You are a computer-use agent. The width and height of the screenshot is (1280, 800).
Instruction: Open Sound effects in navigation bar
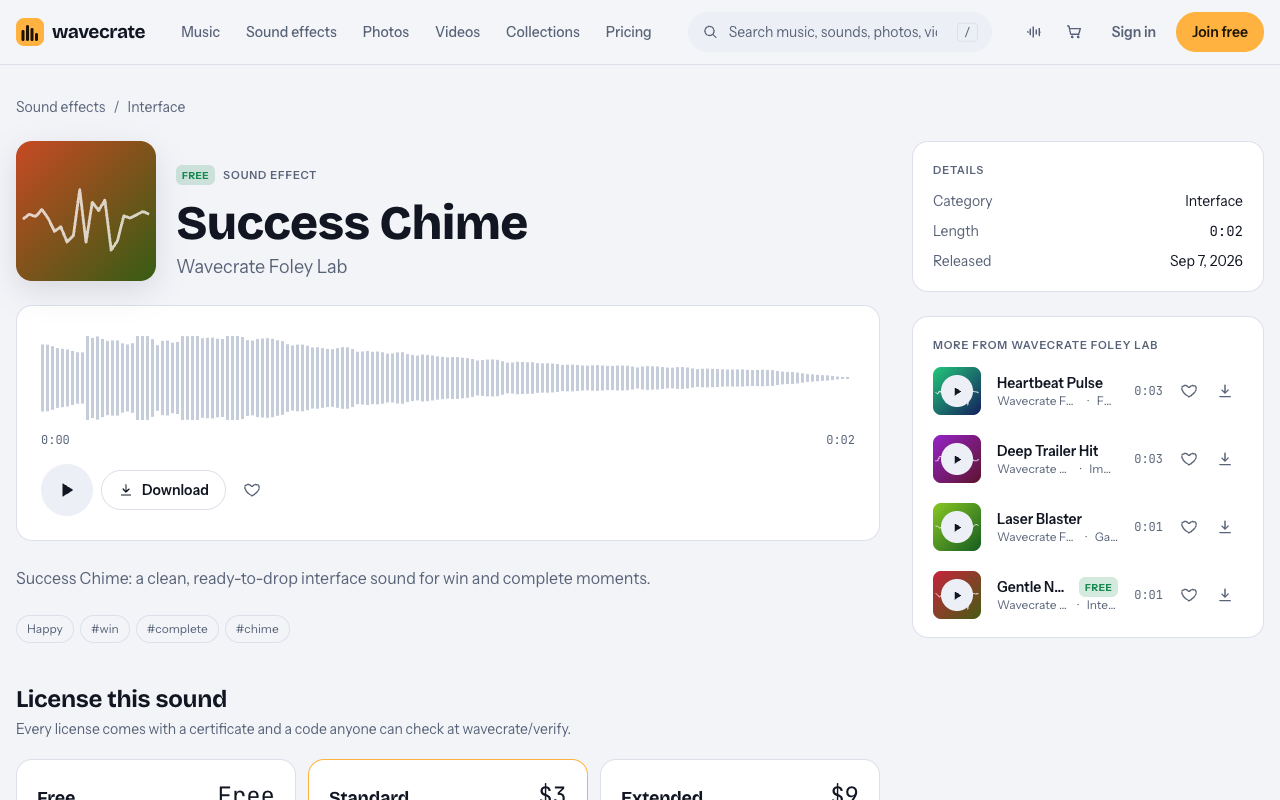(291, 32)
